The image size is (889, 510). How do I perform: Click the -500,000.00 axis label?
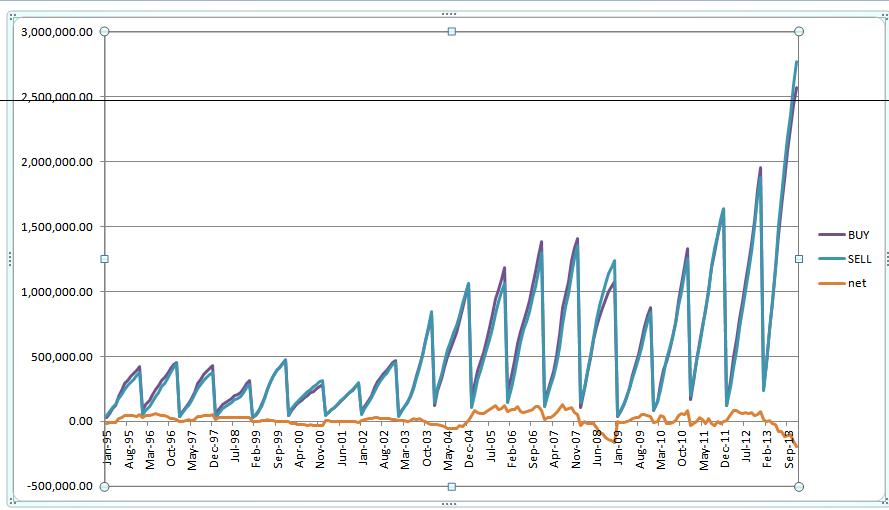point(59,486)
